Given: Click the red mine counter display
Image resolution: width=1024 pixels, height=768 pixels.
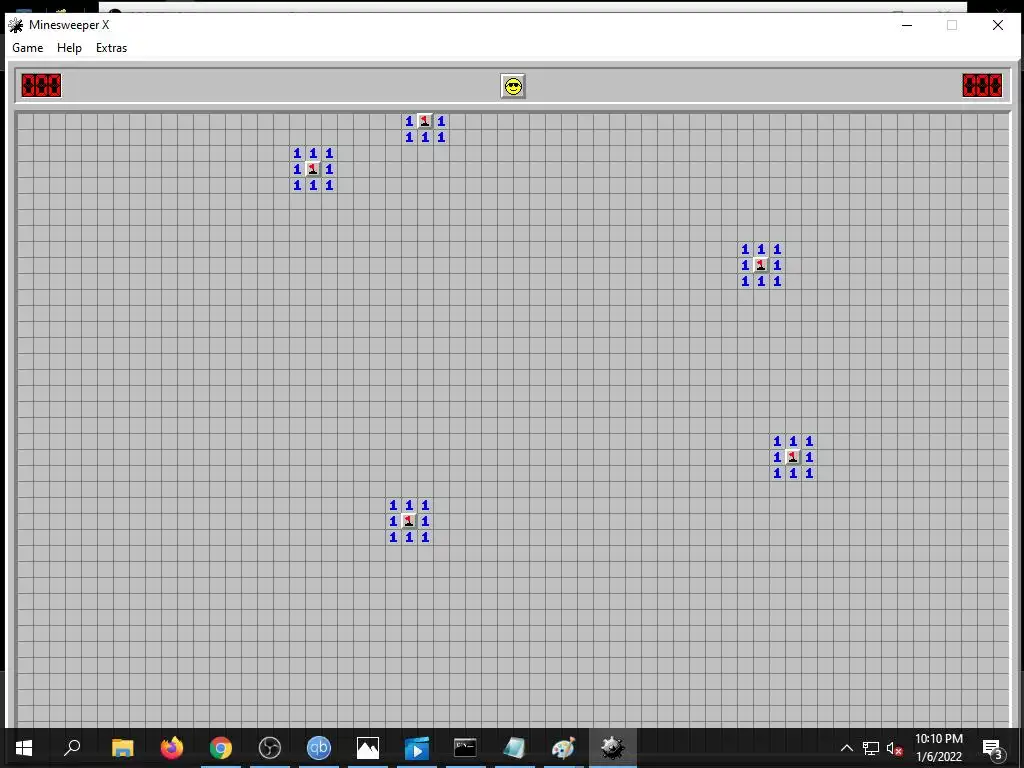Looking at the screenshot, I should click(41, 86).
